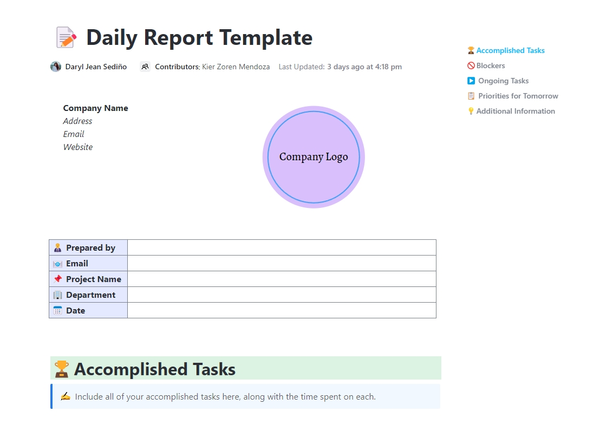Click the Daily Report Template title text
600x425 pixels.
[x=199, y=39]
